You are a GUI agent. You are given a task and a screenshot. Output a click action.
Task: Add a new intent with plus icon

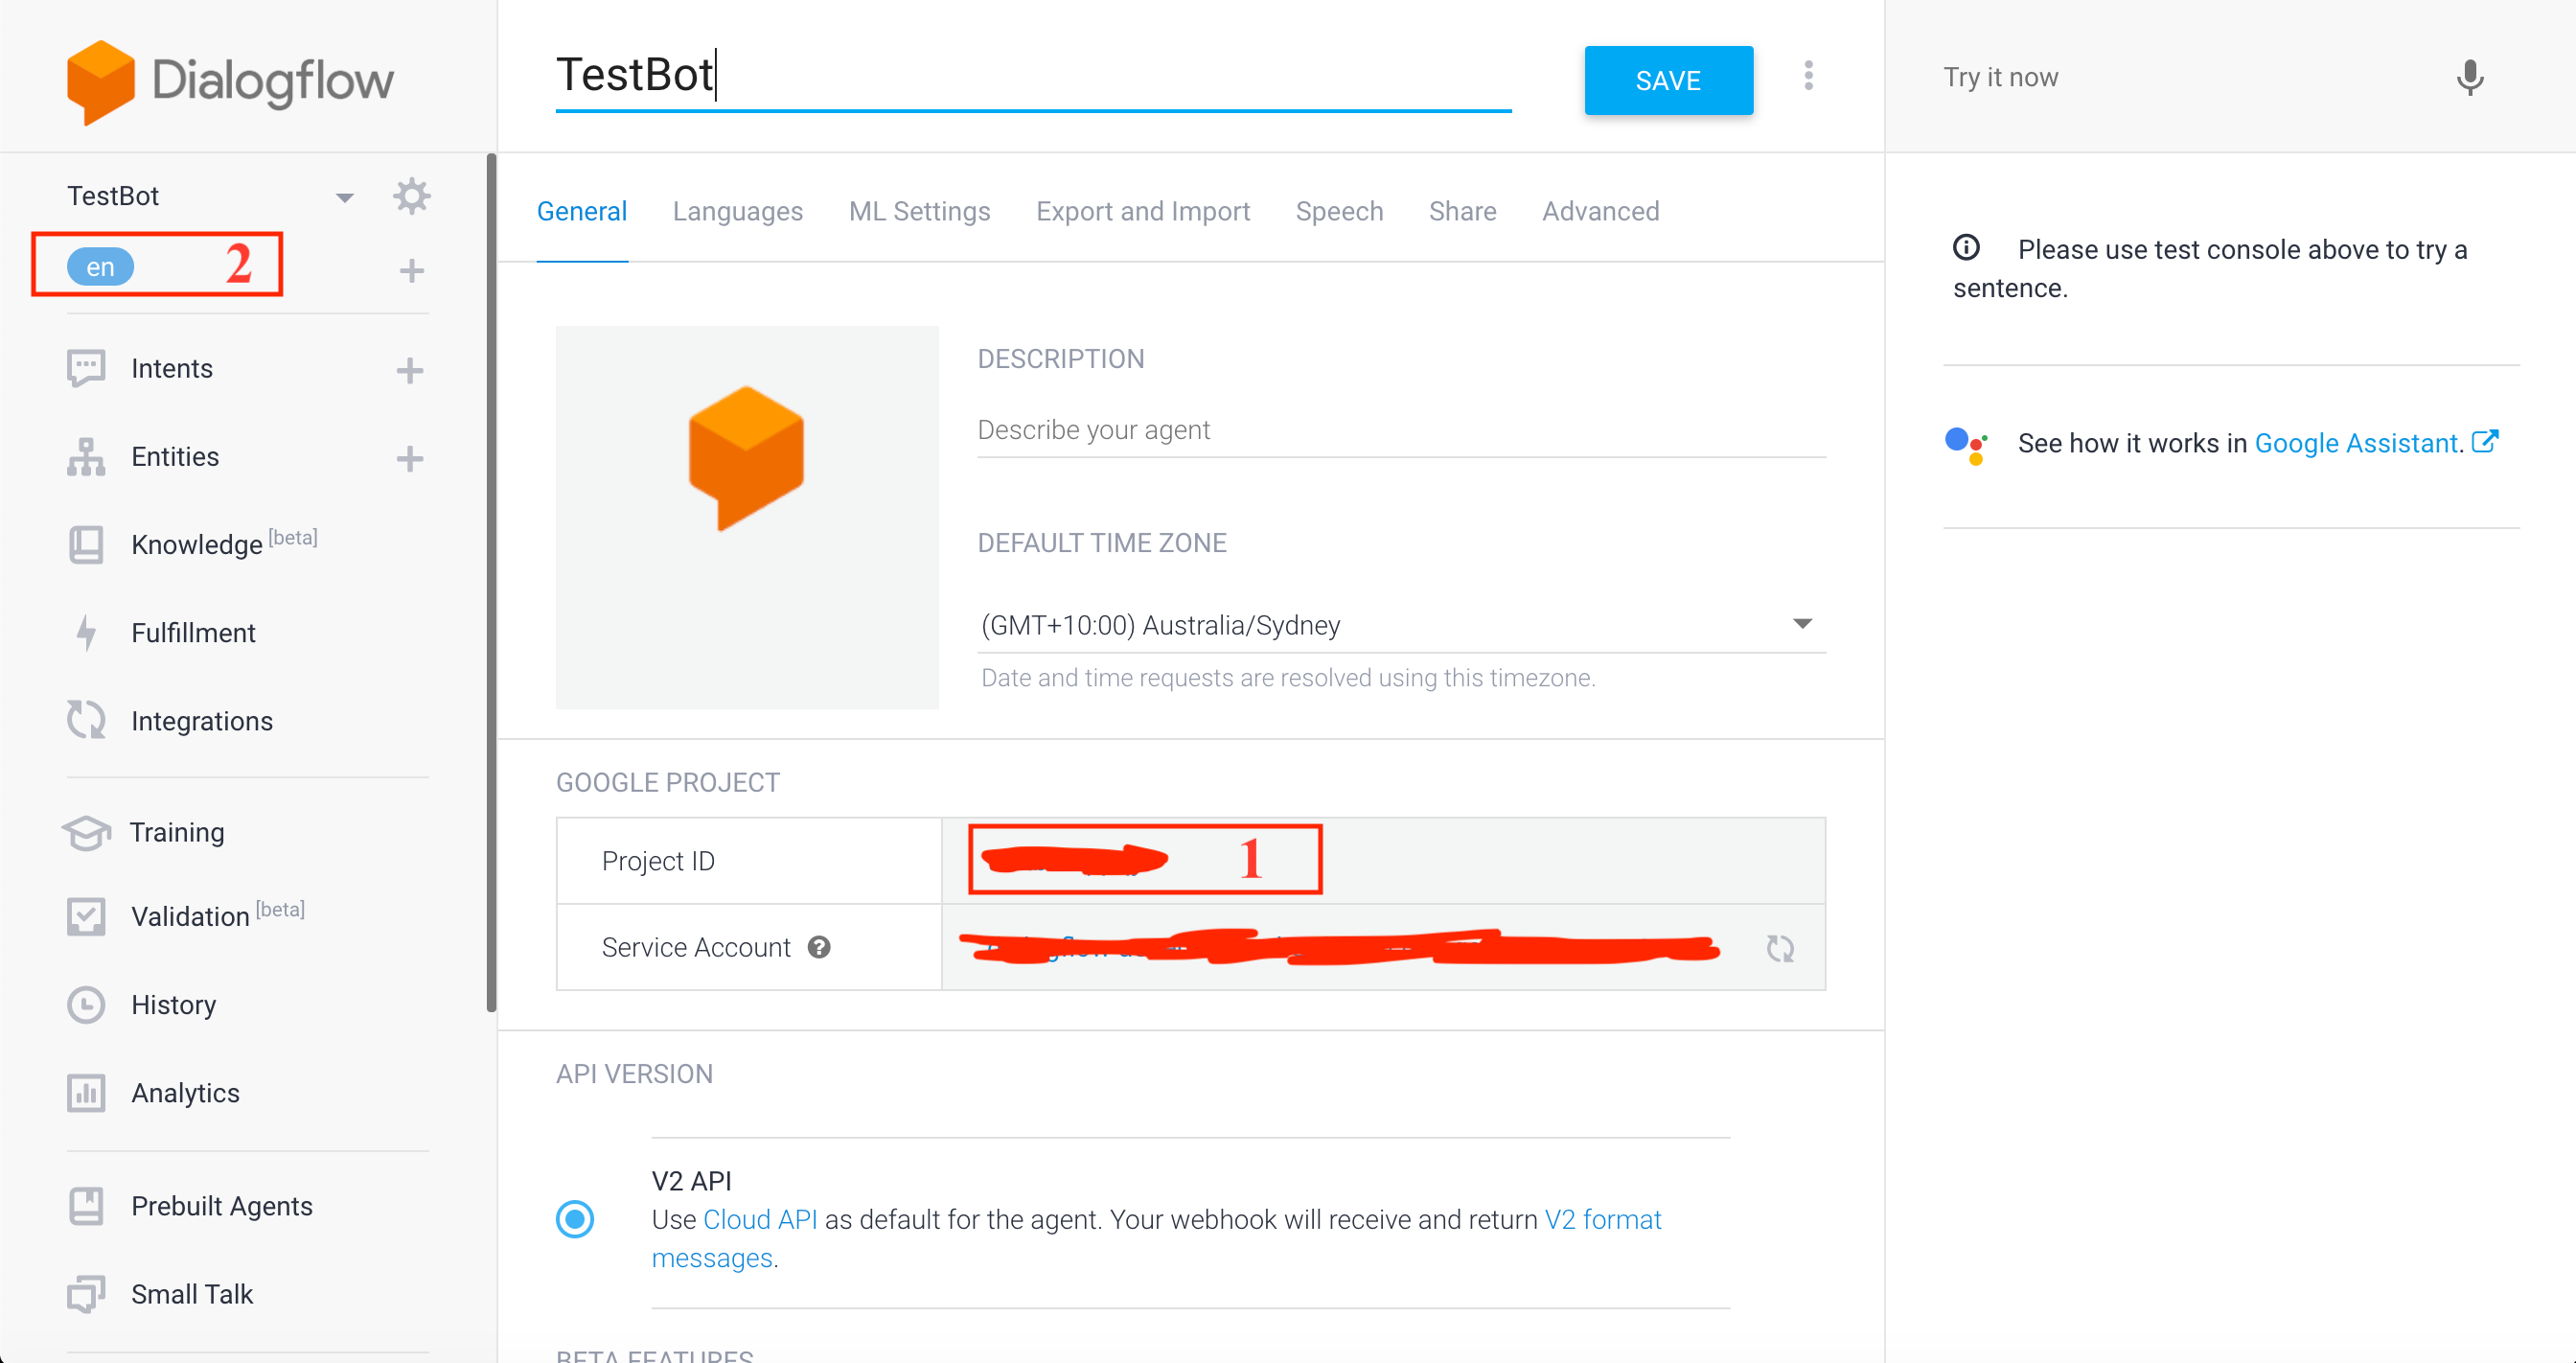409,371
